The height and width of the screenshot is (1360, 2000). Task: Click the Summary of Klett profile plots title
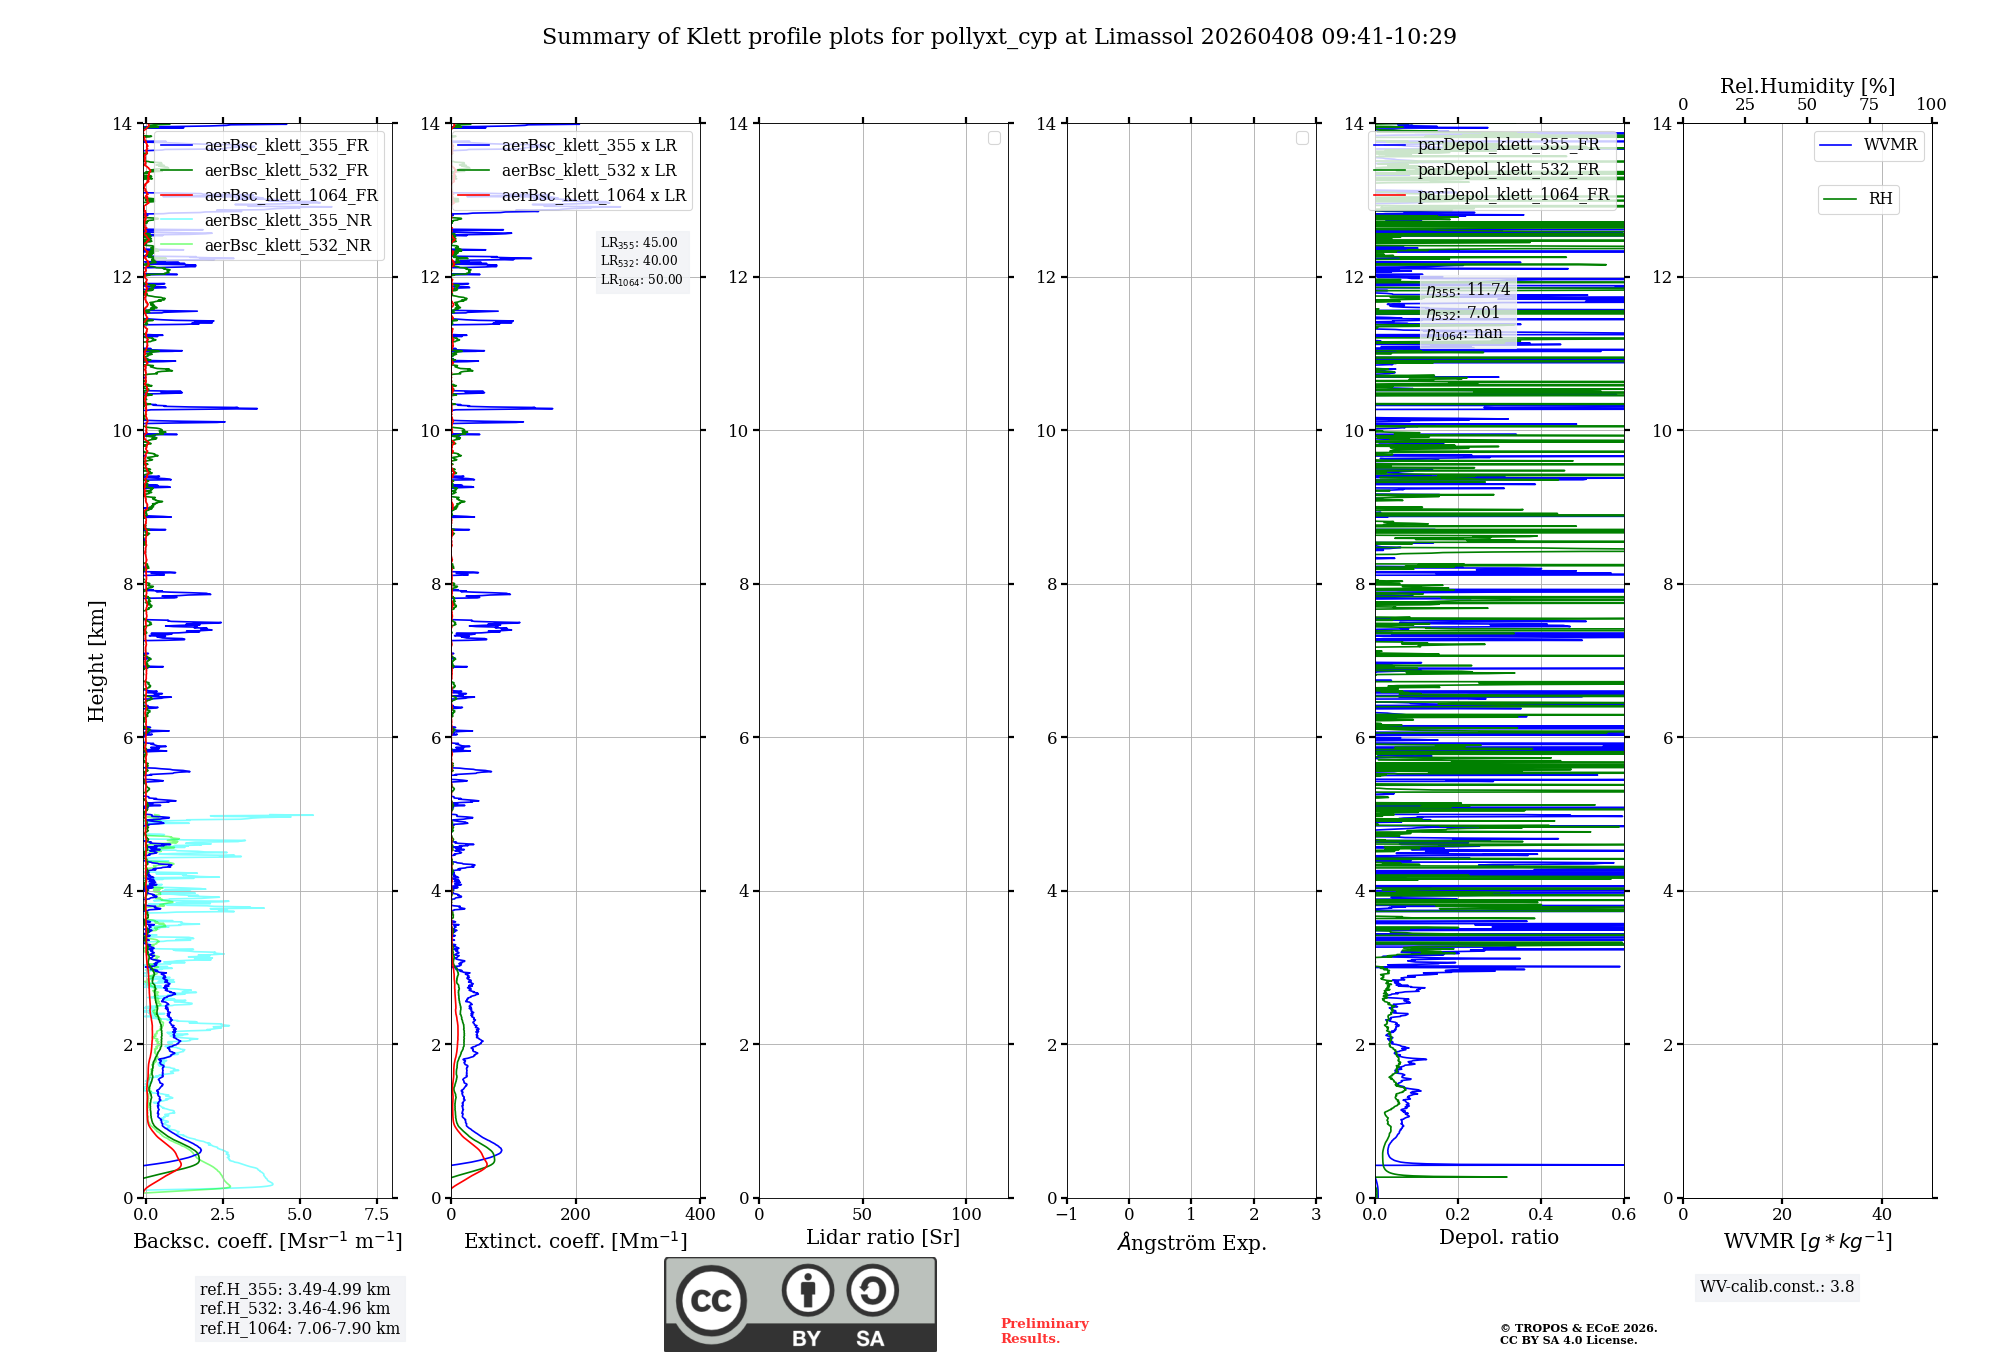(x=998, y=37)
